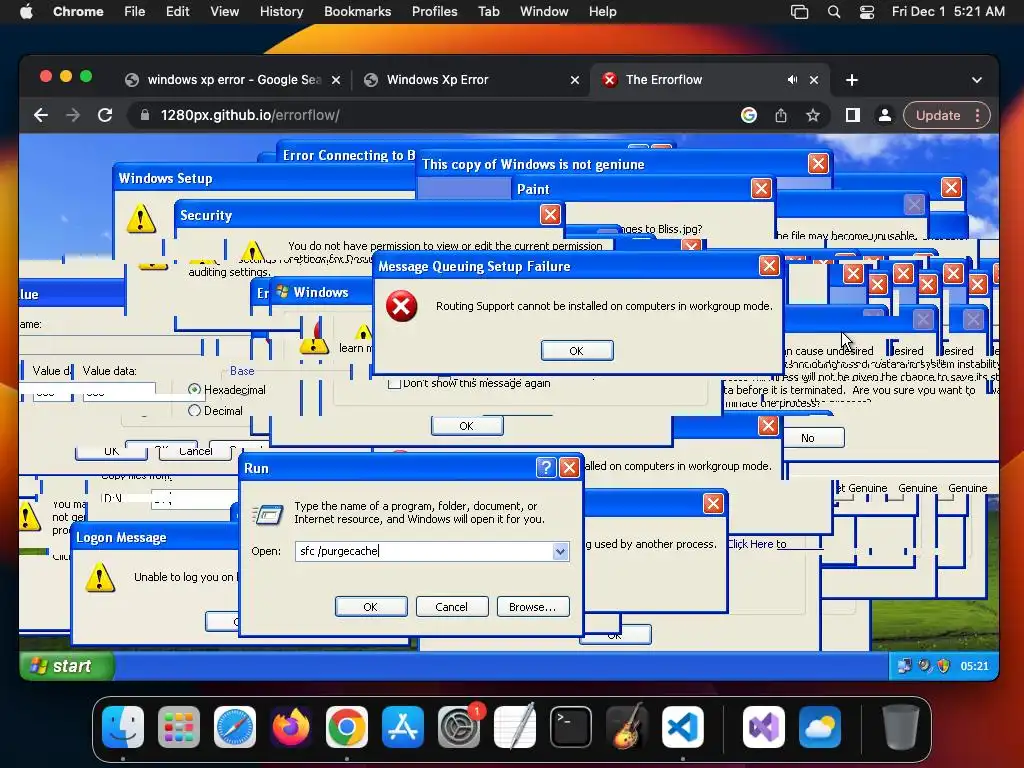1024x768 pixels.
Task: Launch GarageBand from the Dock
Action: (627, 727)
